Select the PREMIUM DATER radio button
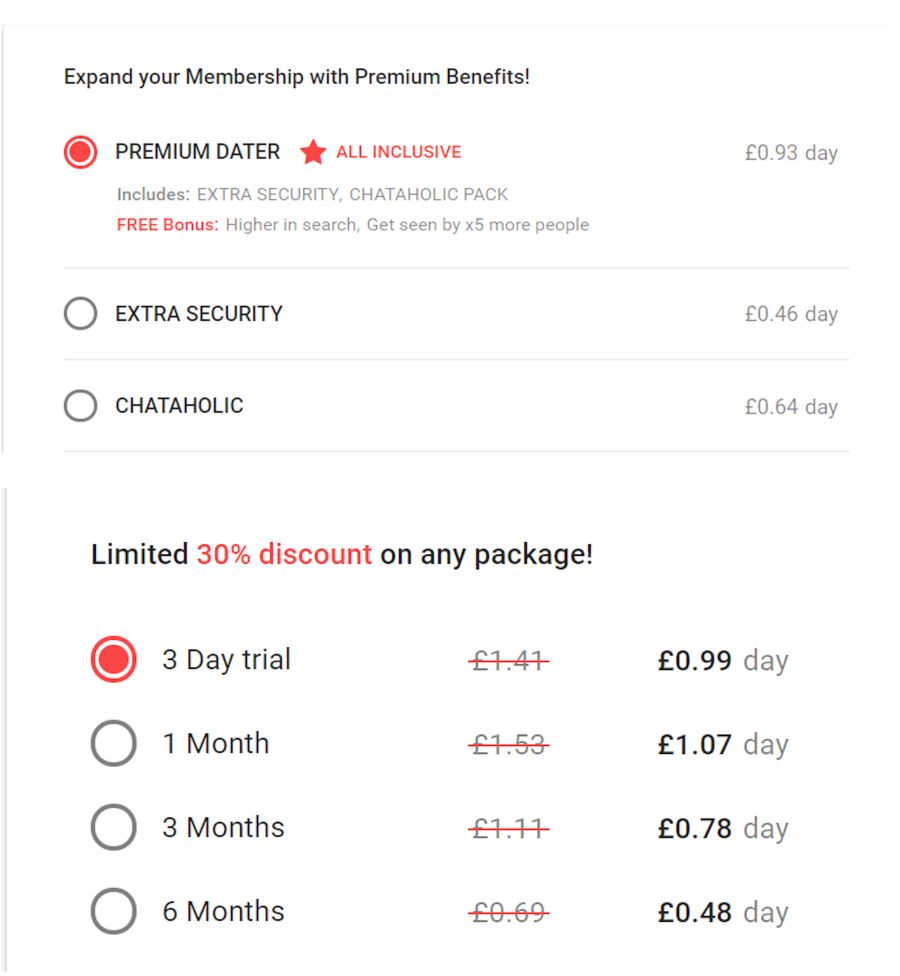This screenshot has width=900, height=976. coord(79,152)
